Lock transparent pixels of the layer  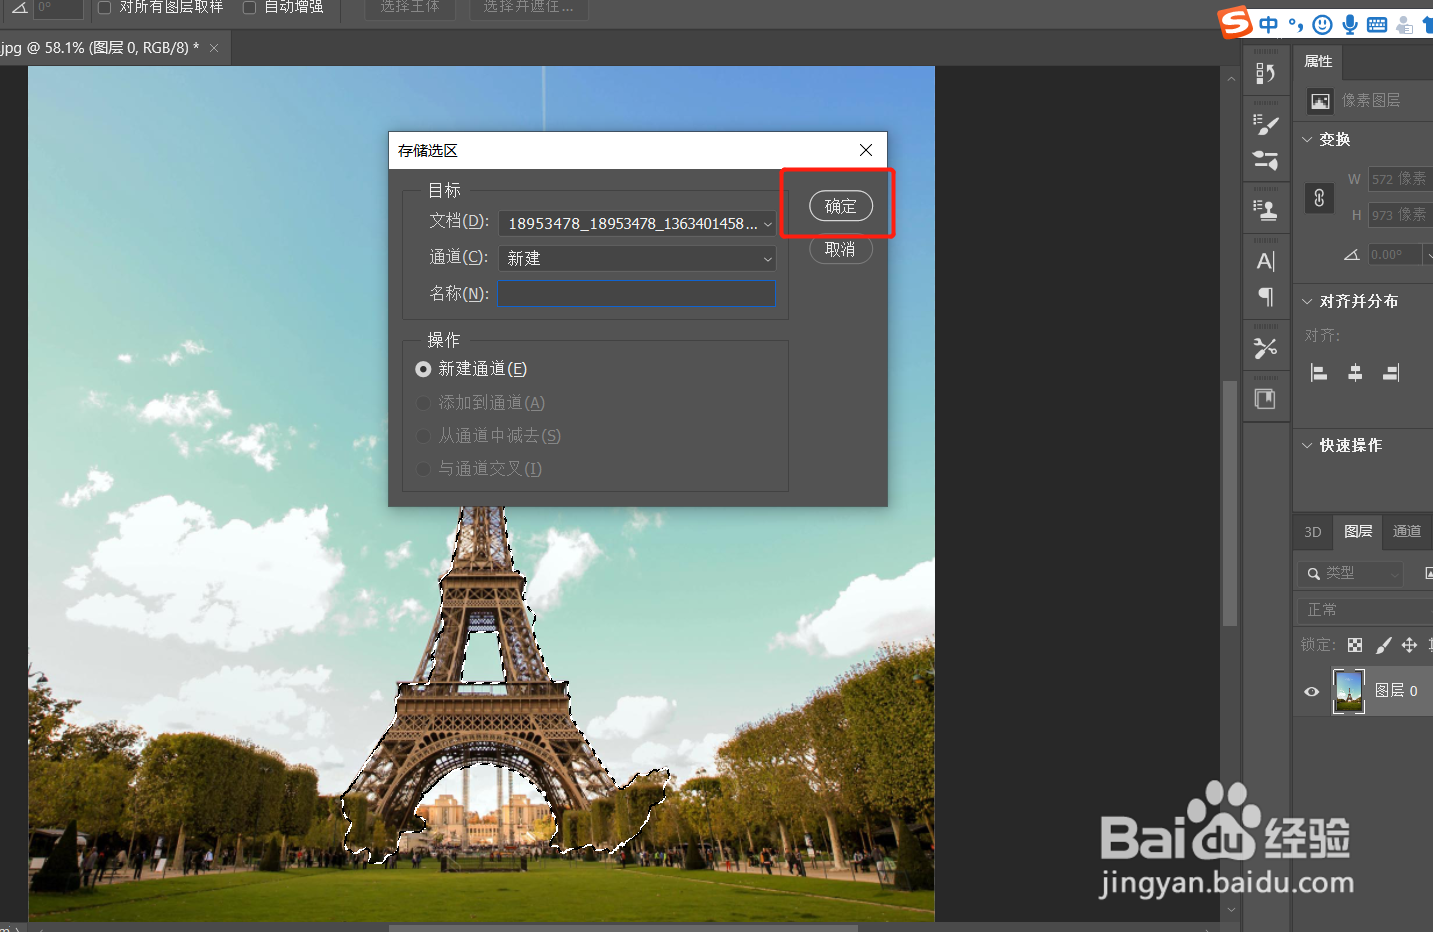1355,645
